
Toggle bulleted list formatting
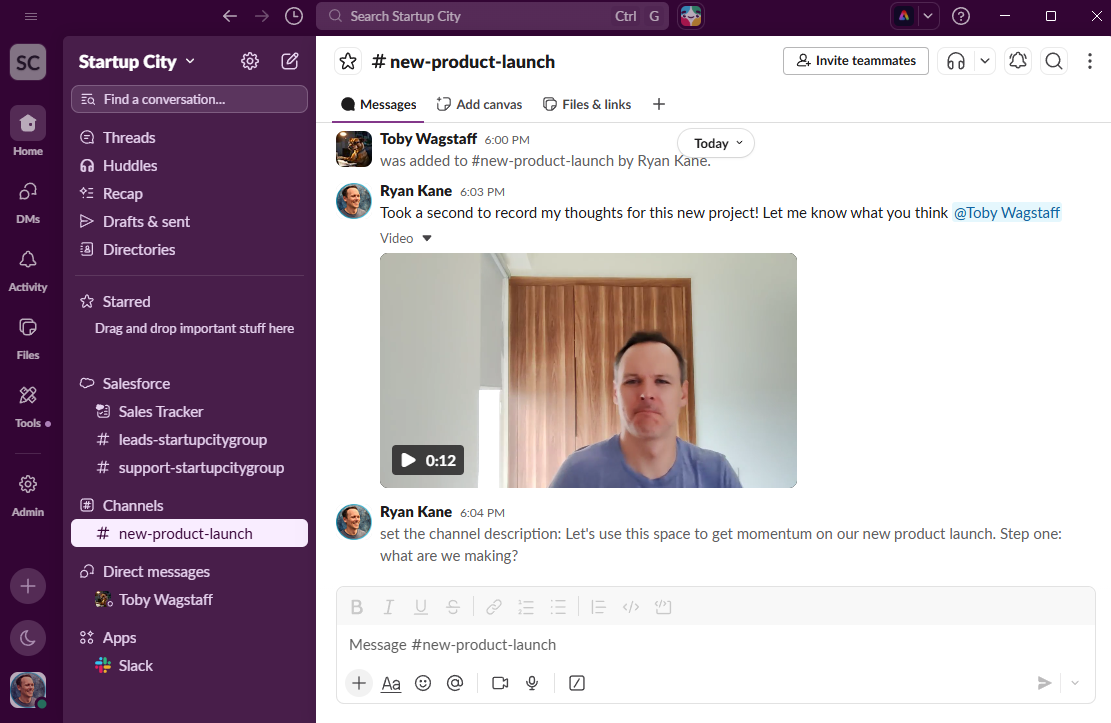pos(558,607)
